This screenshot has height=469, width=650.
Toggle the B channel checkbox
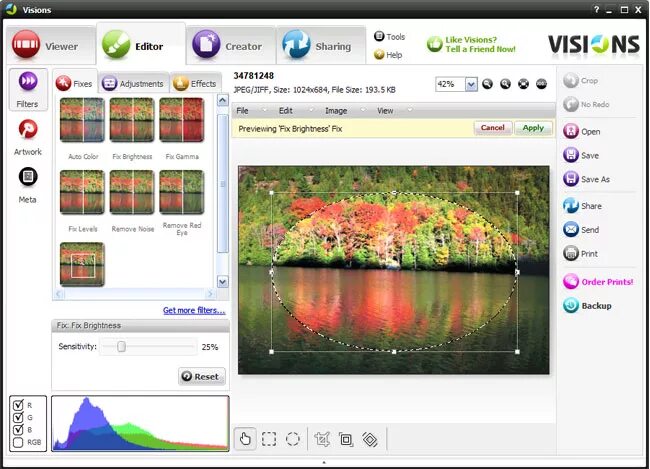point(18,430)
